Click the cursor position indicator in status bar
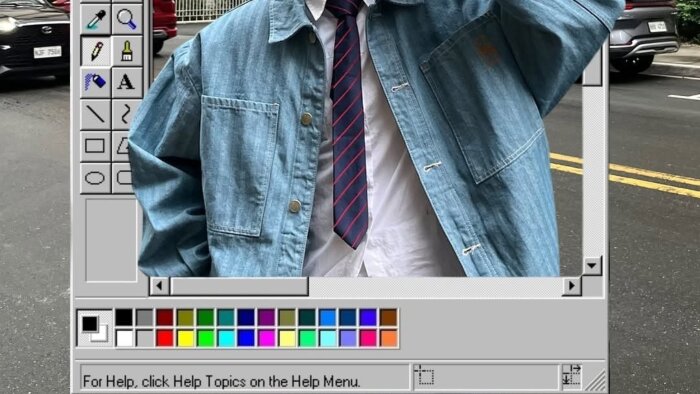The image size is (700, 394). [x=485, y=377]
